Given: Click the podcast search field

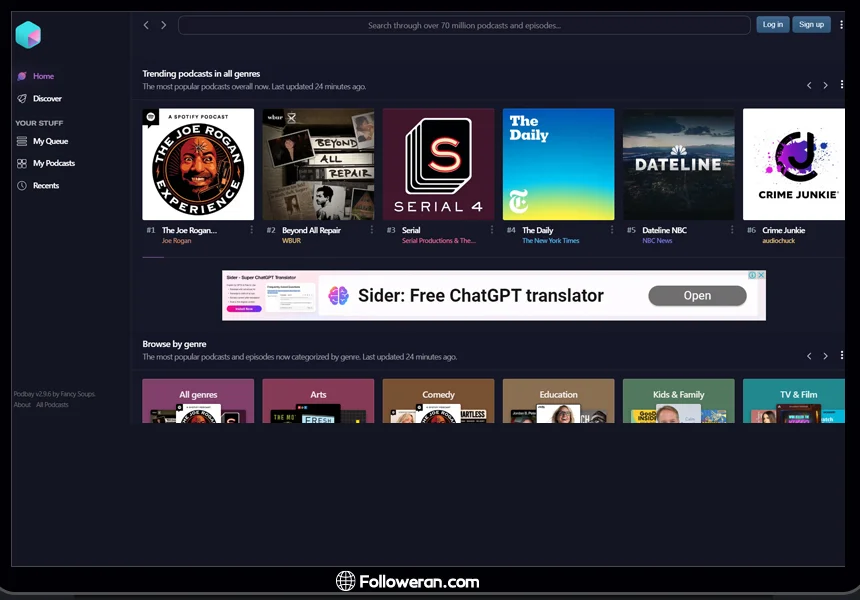Looking at the screenshot, I should click(464, 25).
